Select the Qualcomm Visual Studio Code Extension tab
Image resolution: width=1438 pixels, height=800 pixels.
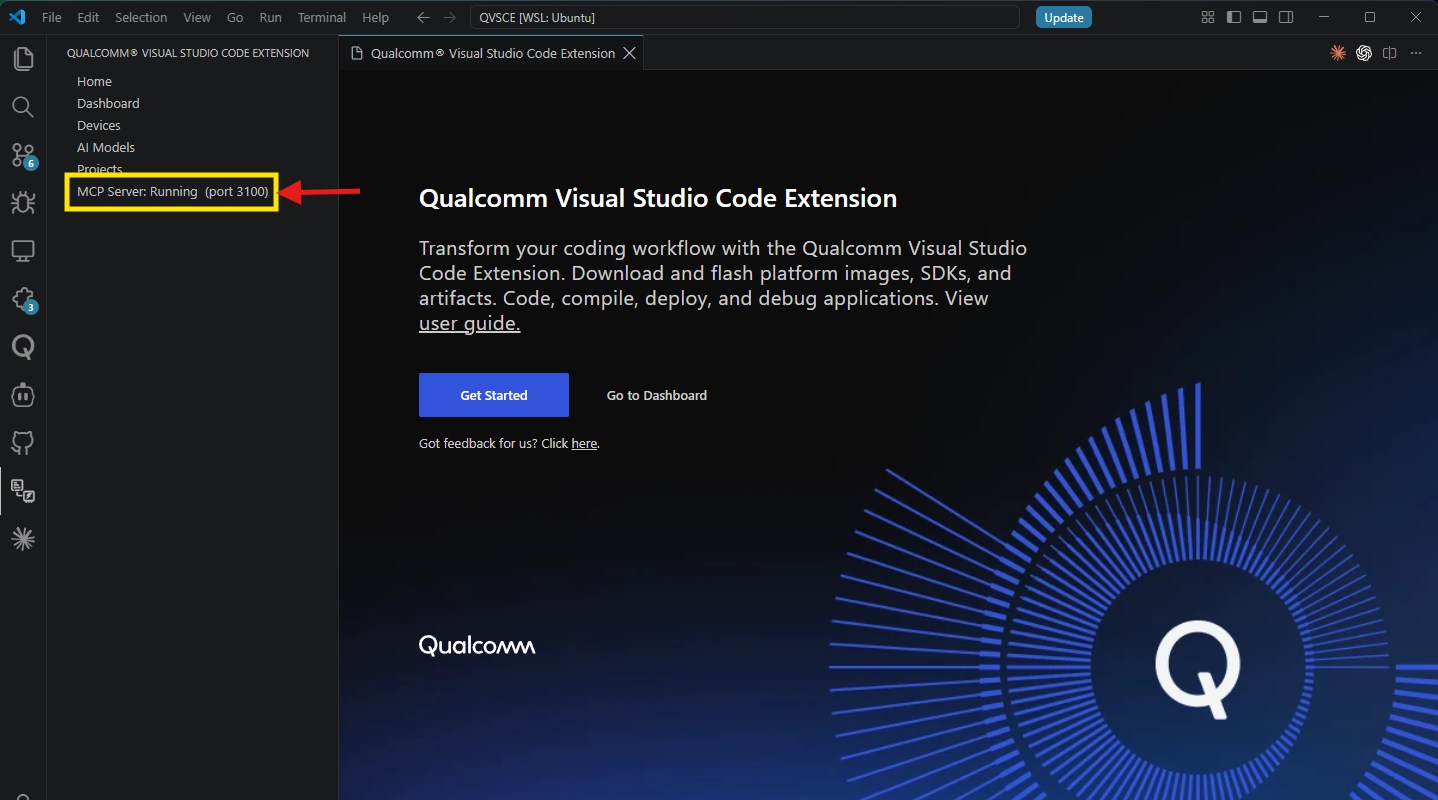[491, 53]
